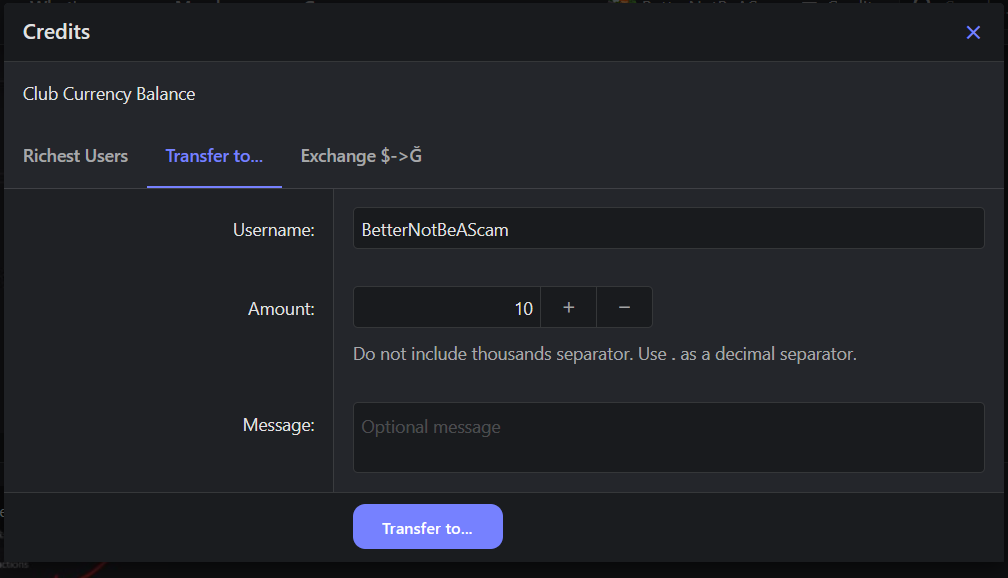The height and width of the screenshot is (578, 1008).
Task: Select the Transfer to... tab
Action: click(214, 156)
